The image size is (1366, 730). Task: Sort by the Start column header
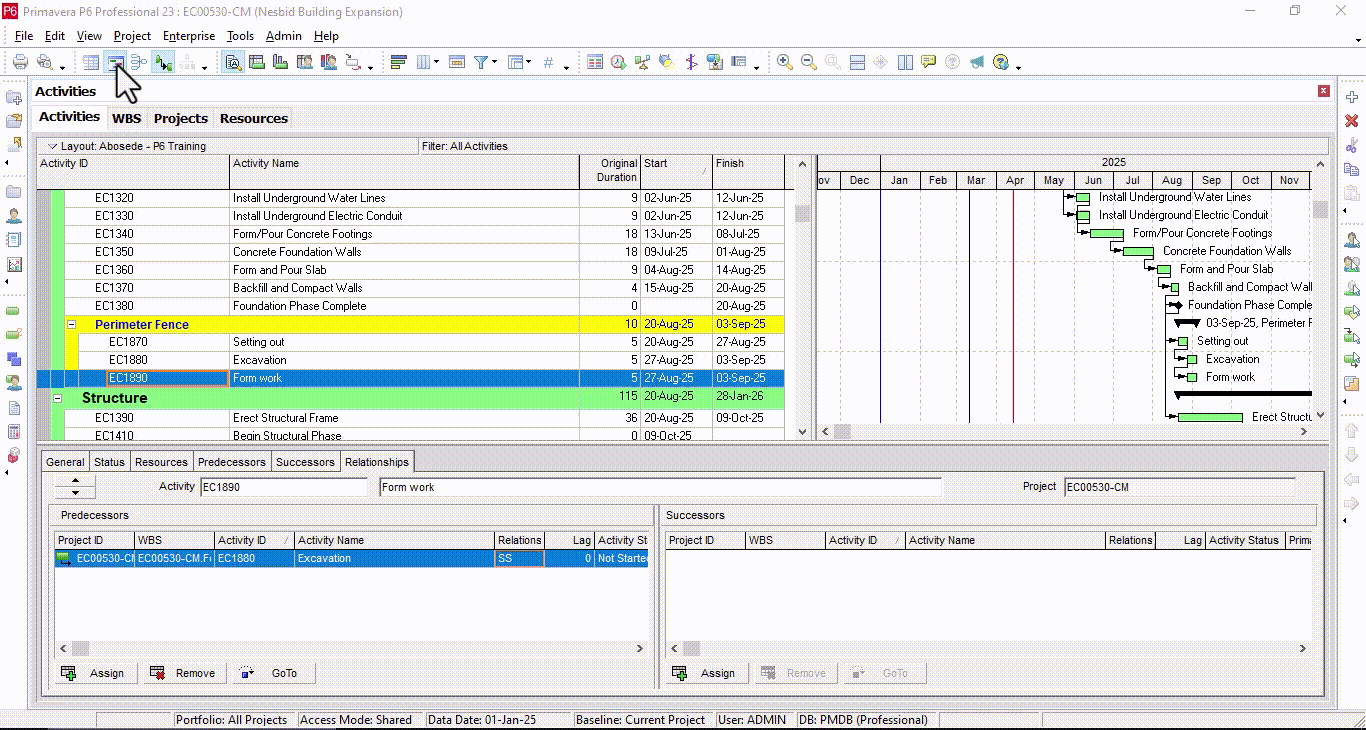click(x=676, y=170)
